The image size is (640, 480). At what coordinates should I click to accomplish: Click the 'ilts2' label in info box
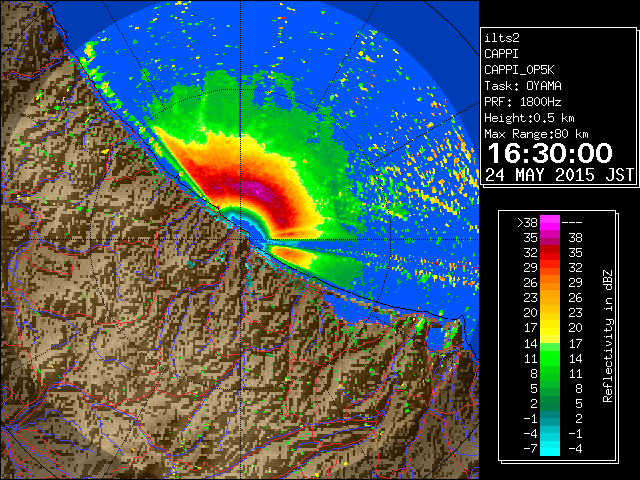502,38
